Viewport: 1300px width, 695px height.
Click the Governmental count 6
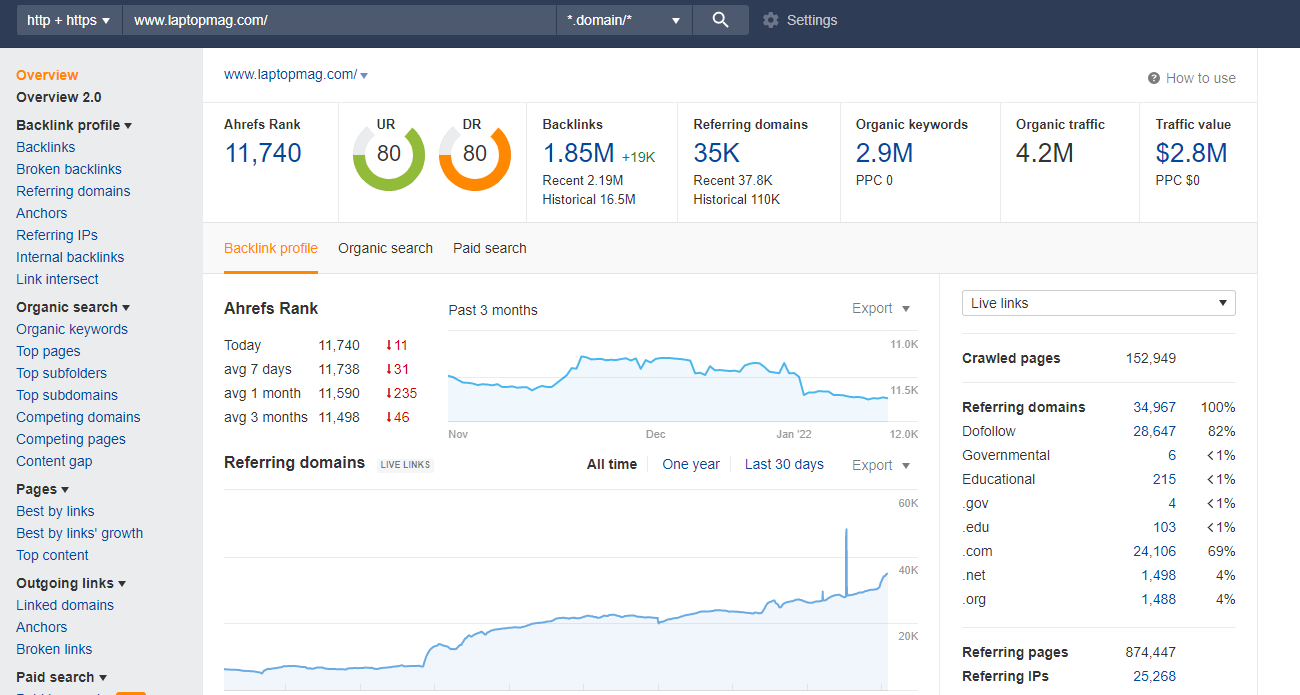point(1172,455)
